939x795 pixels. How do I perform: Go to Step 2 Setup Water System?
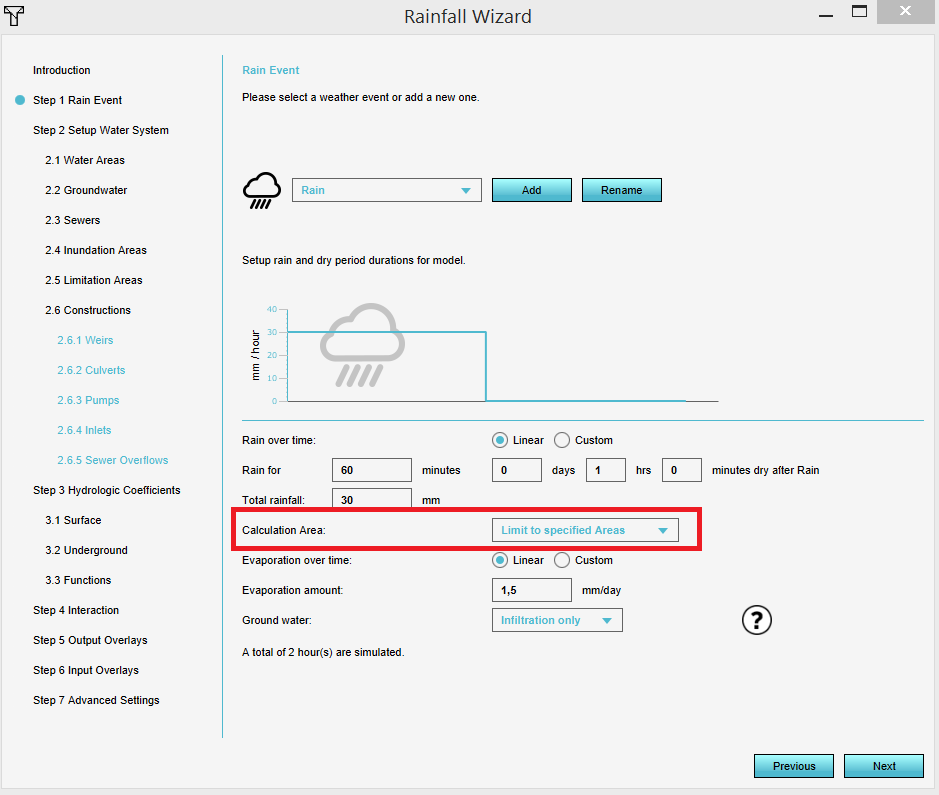tap(100, 130)
